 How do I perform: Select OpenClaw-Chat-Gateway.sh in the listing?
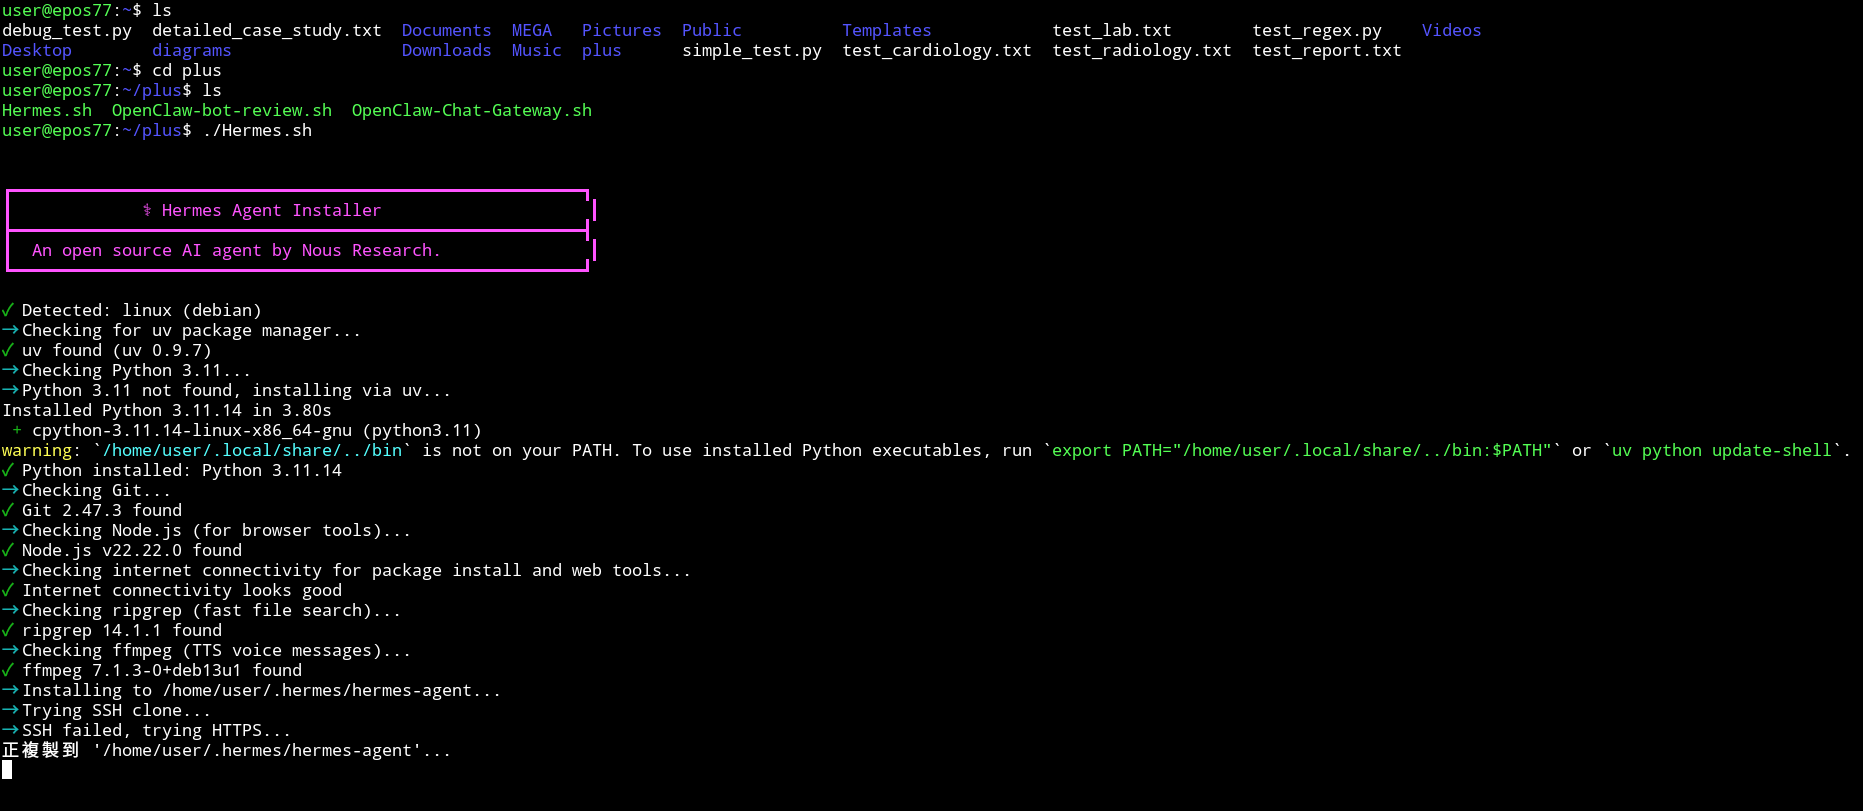[x=472, y=111]
